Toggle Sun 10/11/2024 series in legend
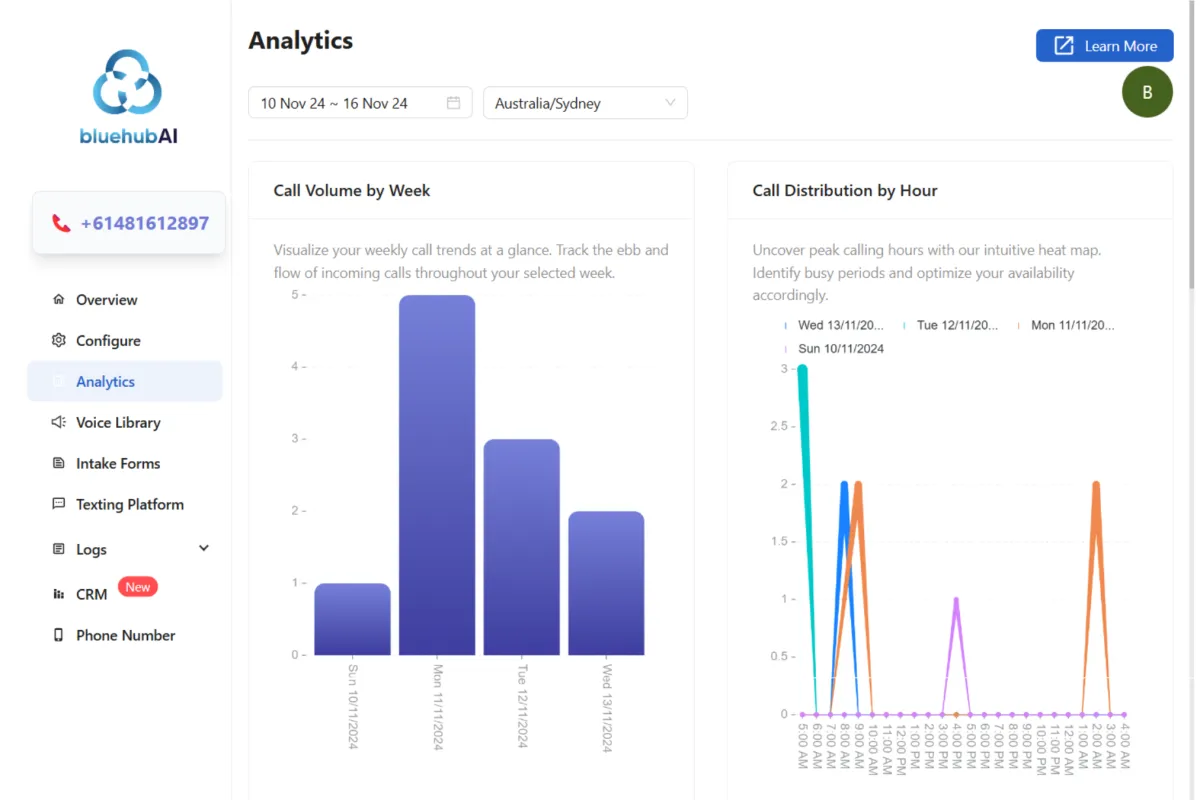 pyautogui.click(x=834, y=349)
